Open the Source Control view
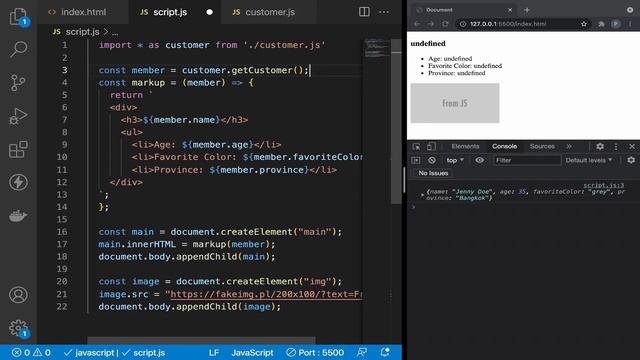The height and width of the screenshot is (360, 640). (x=18, y=82)
